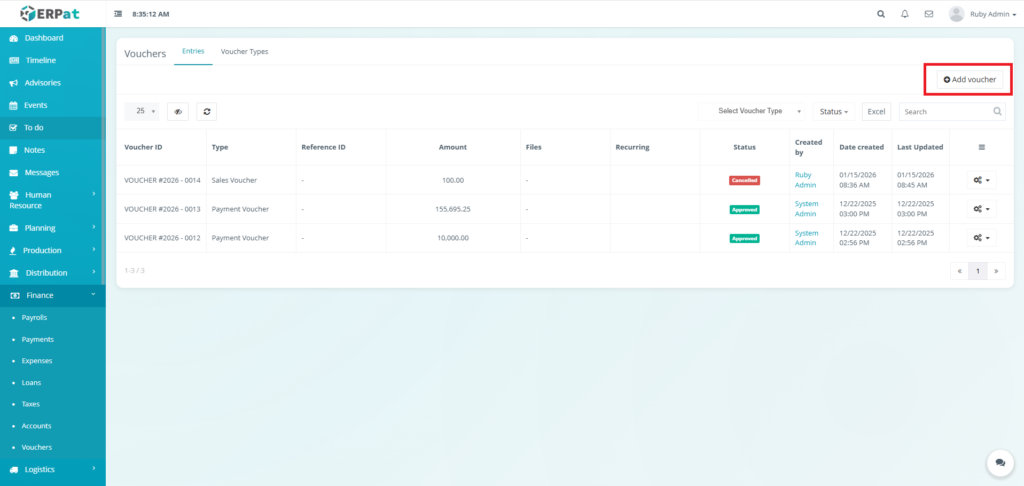Open System Admin link for VOUCHER #2026 - 0013
The height and width of the screenshot is (486, 1024).
pos(806,209)
